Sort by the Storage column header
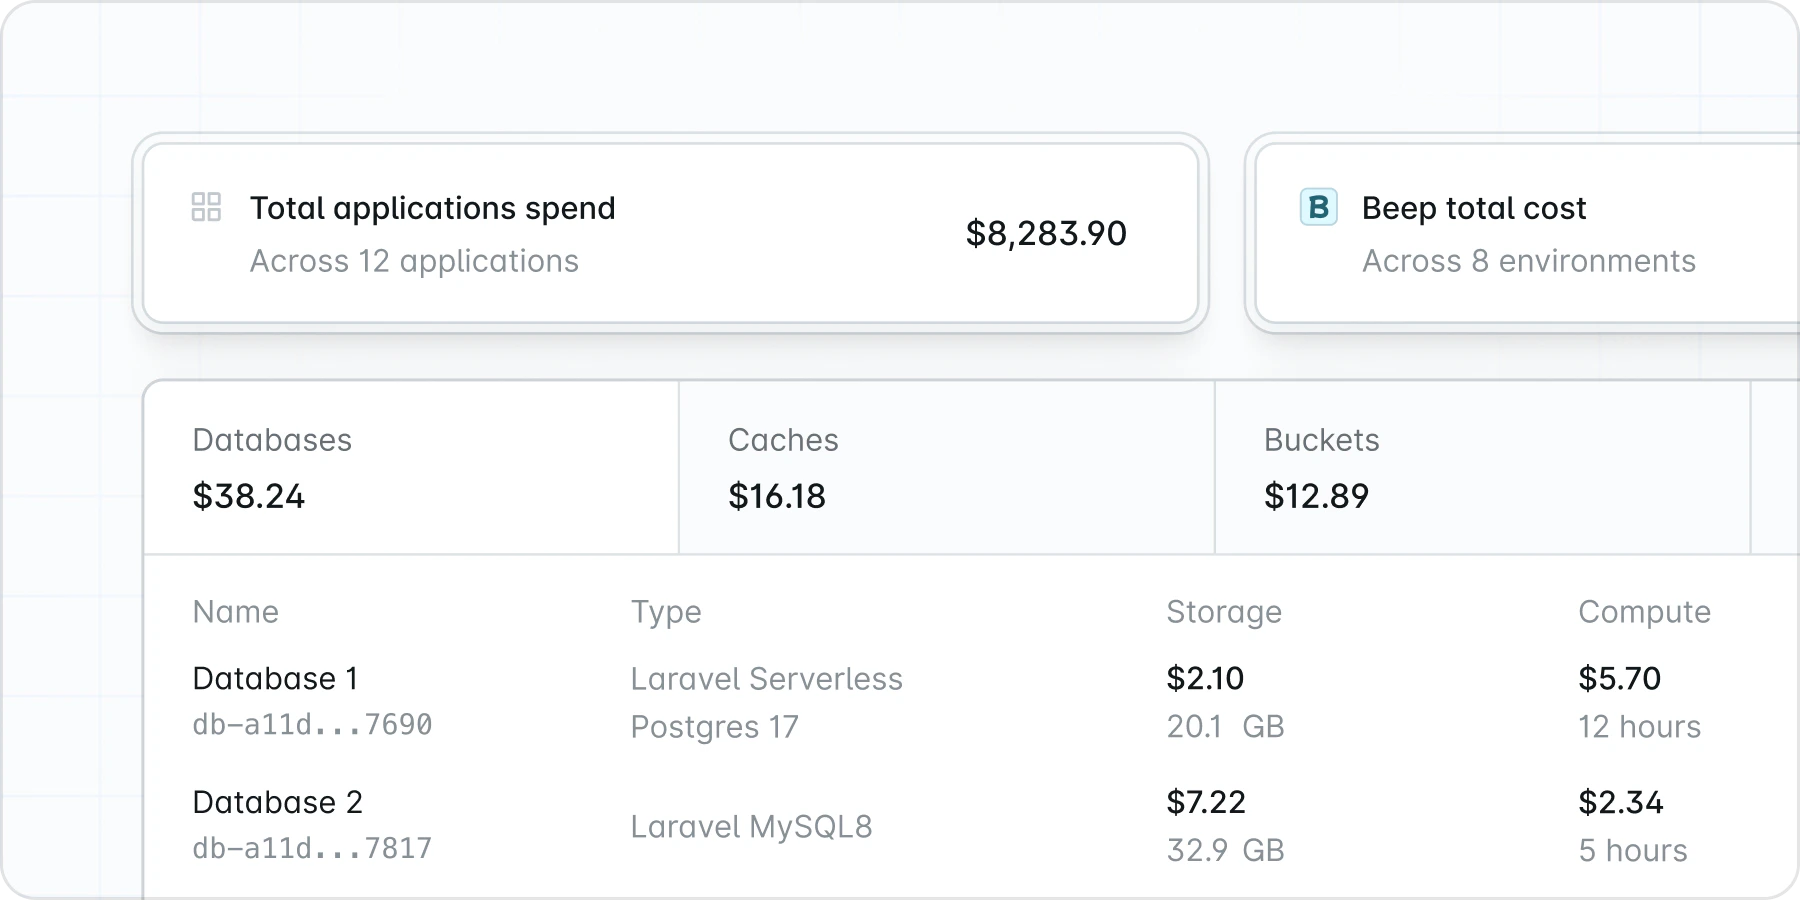Screen dimensions: 1800x900 1224,612
